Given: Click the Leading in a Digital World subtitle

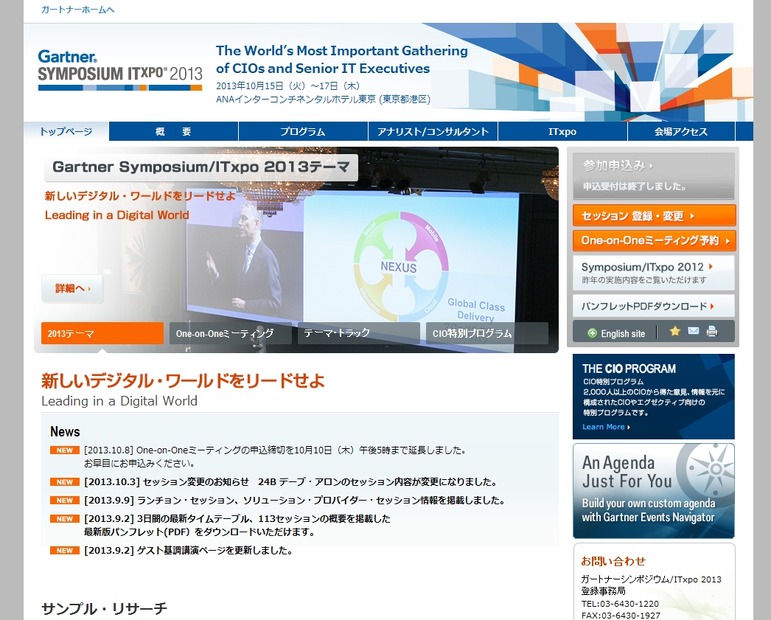Looking at the screenshot, I should pyautogui.click(x=119, y=401).
